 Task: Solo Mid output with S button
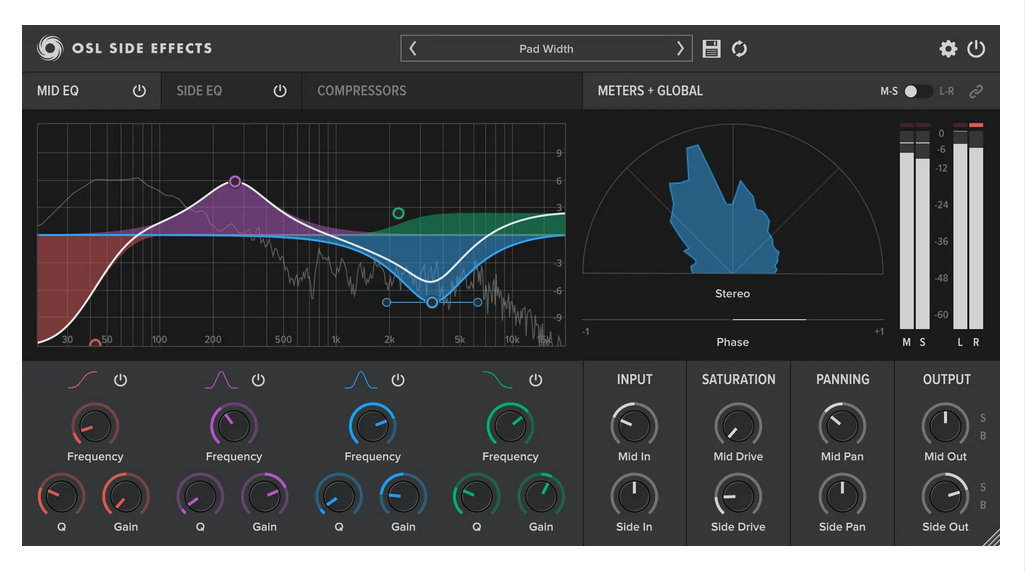coord(983,418)
